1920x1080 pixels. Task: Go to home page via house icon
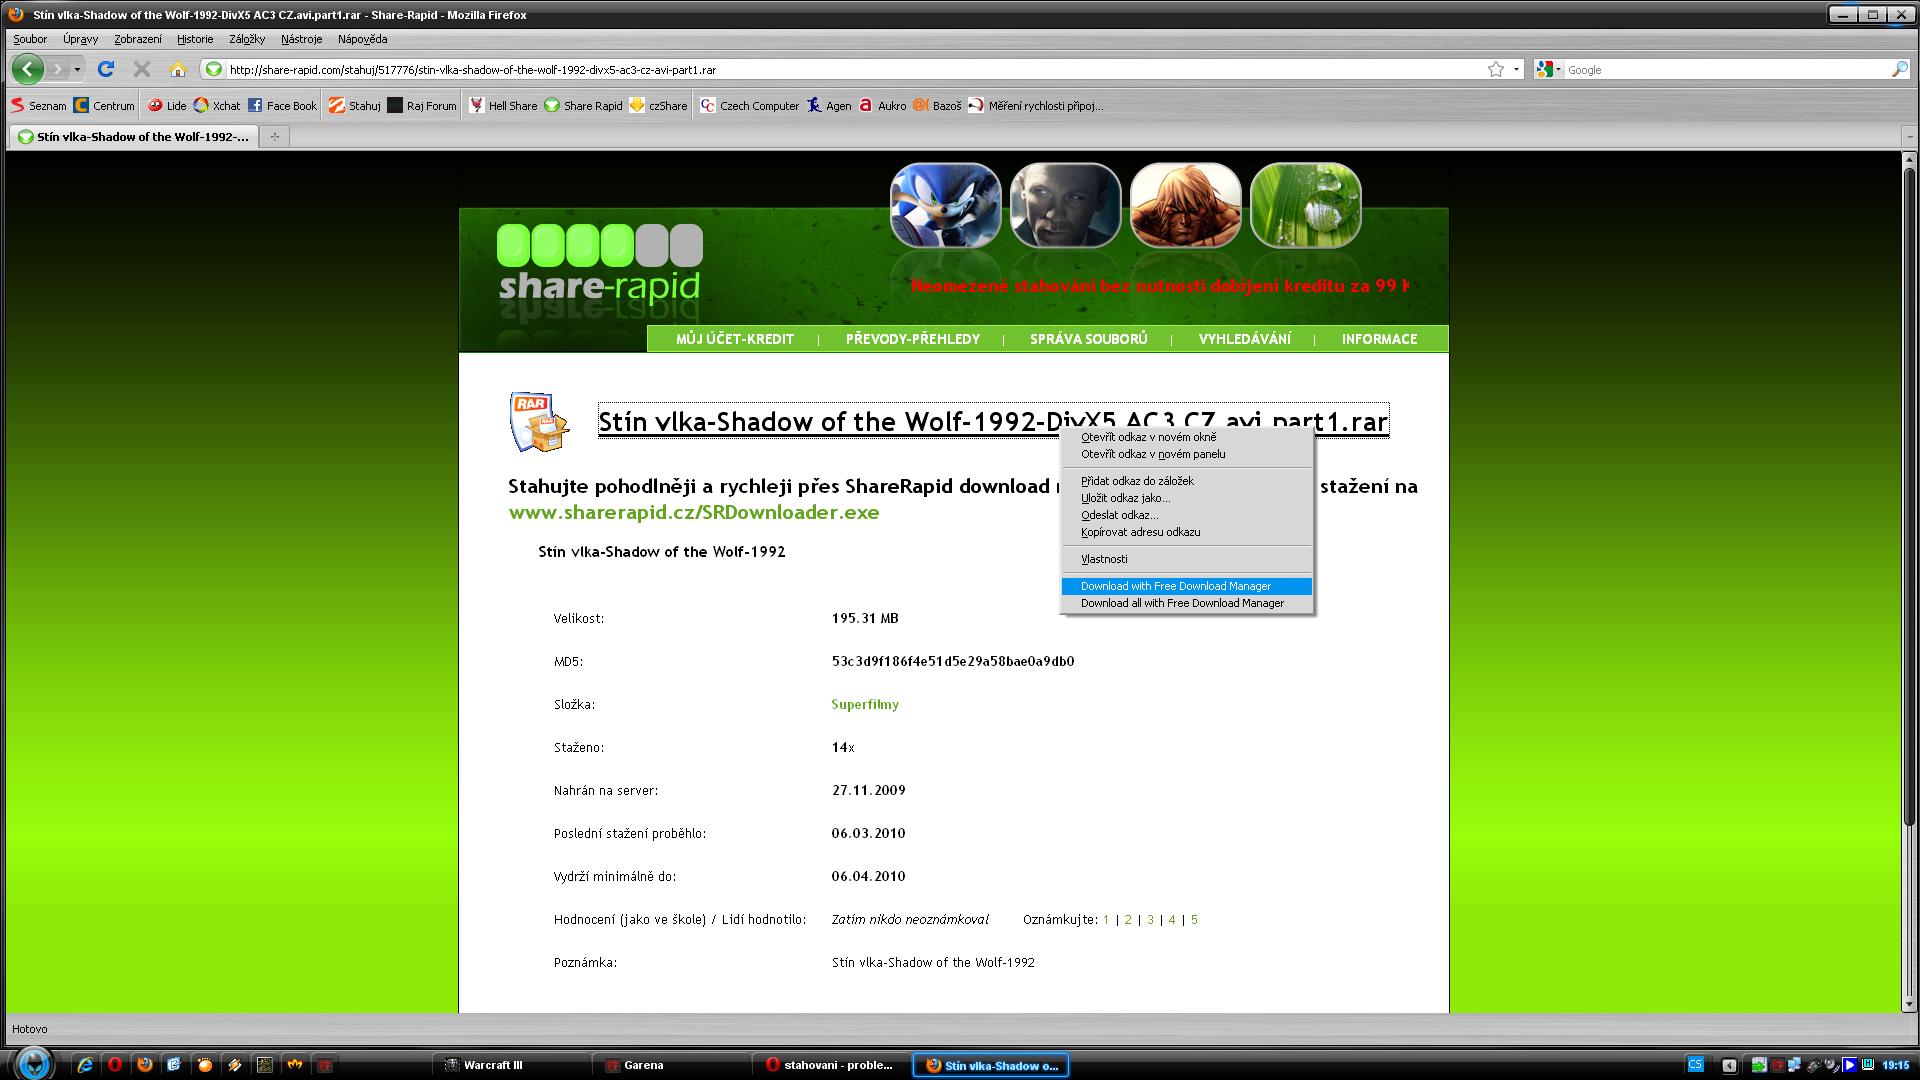point(178,69)
